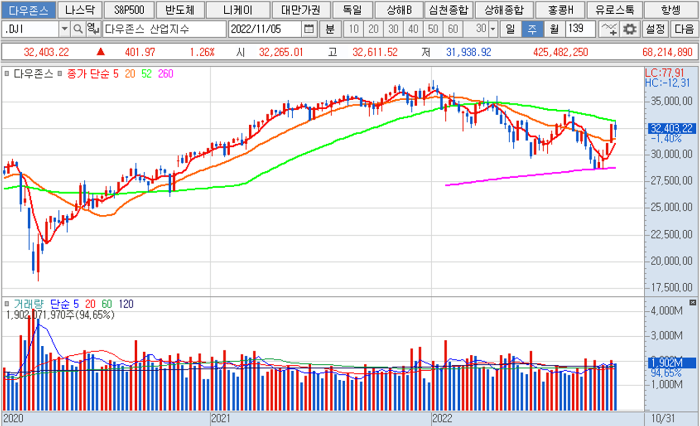The image size is (700, 426).
Task: Open the 상해종합 tab
Action: click(504, 10)
